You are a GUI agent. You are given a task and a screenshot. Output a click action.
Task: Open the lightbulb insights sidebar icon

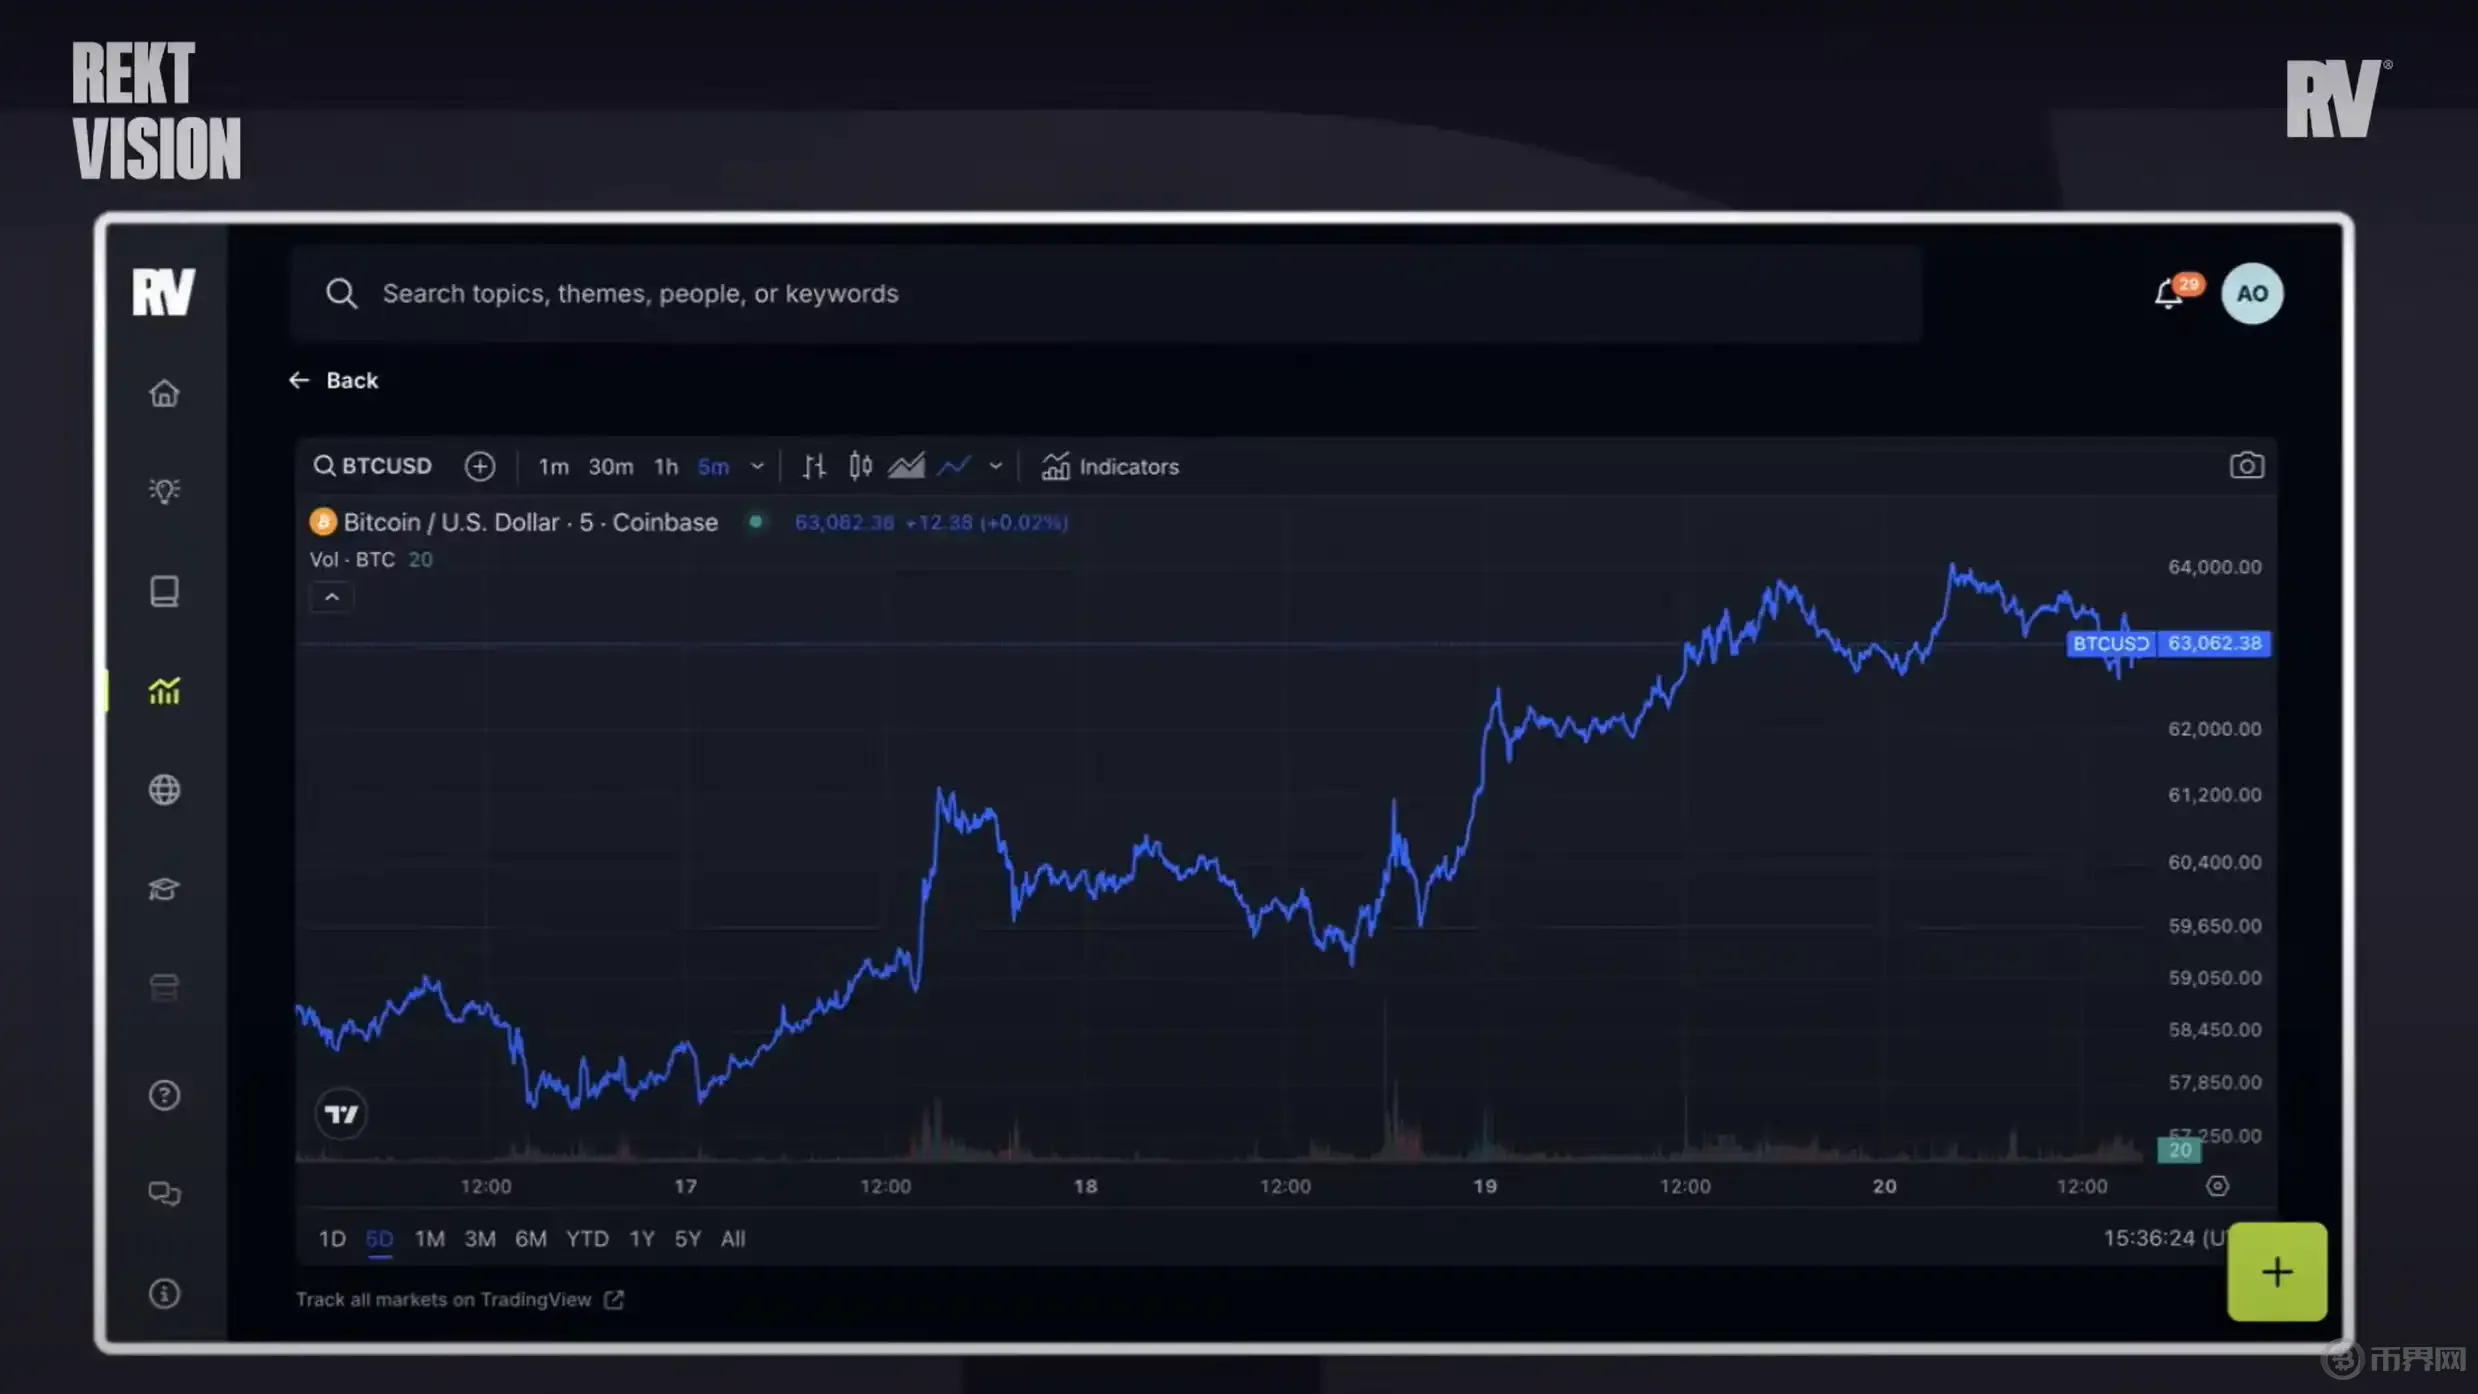(164, 490)
